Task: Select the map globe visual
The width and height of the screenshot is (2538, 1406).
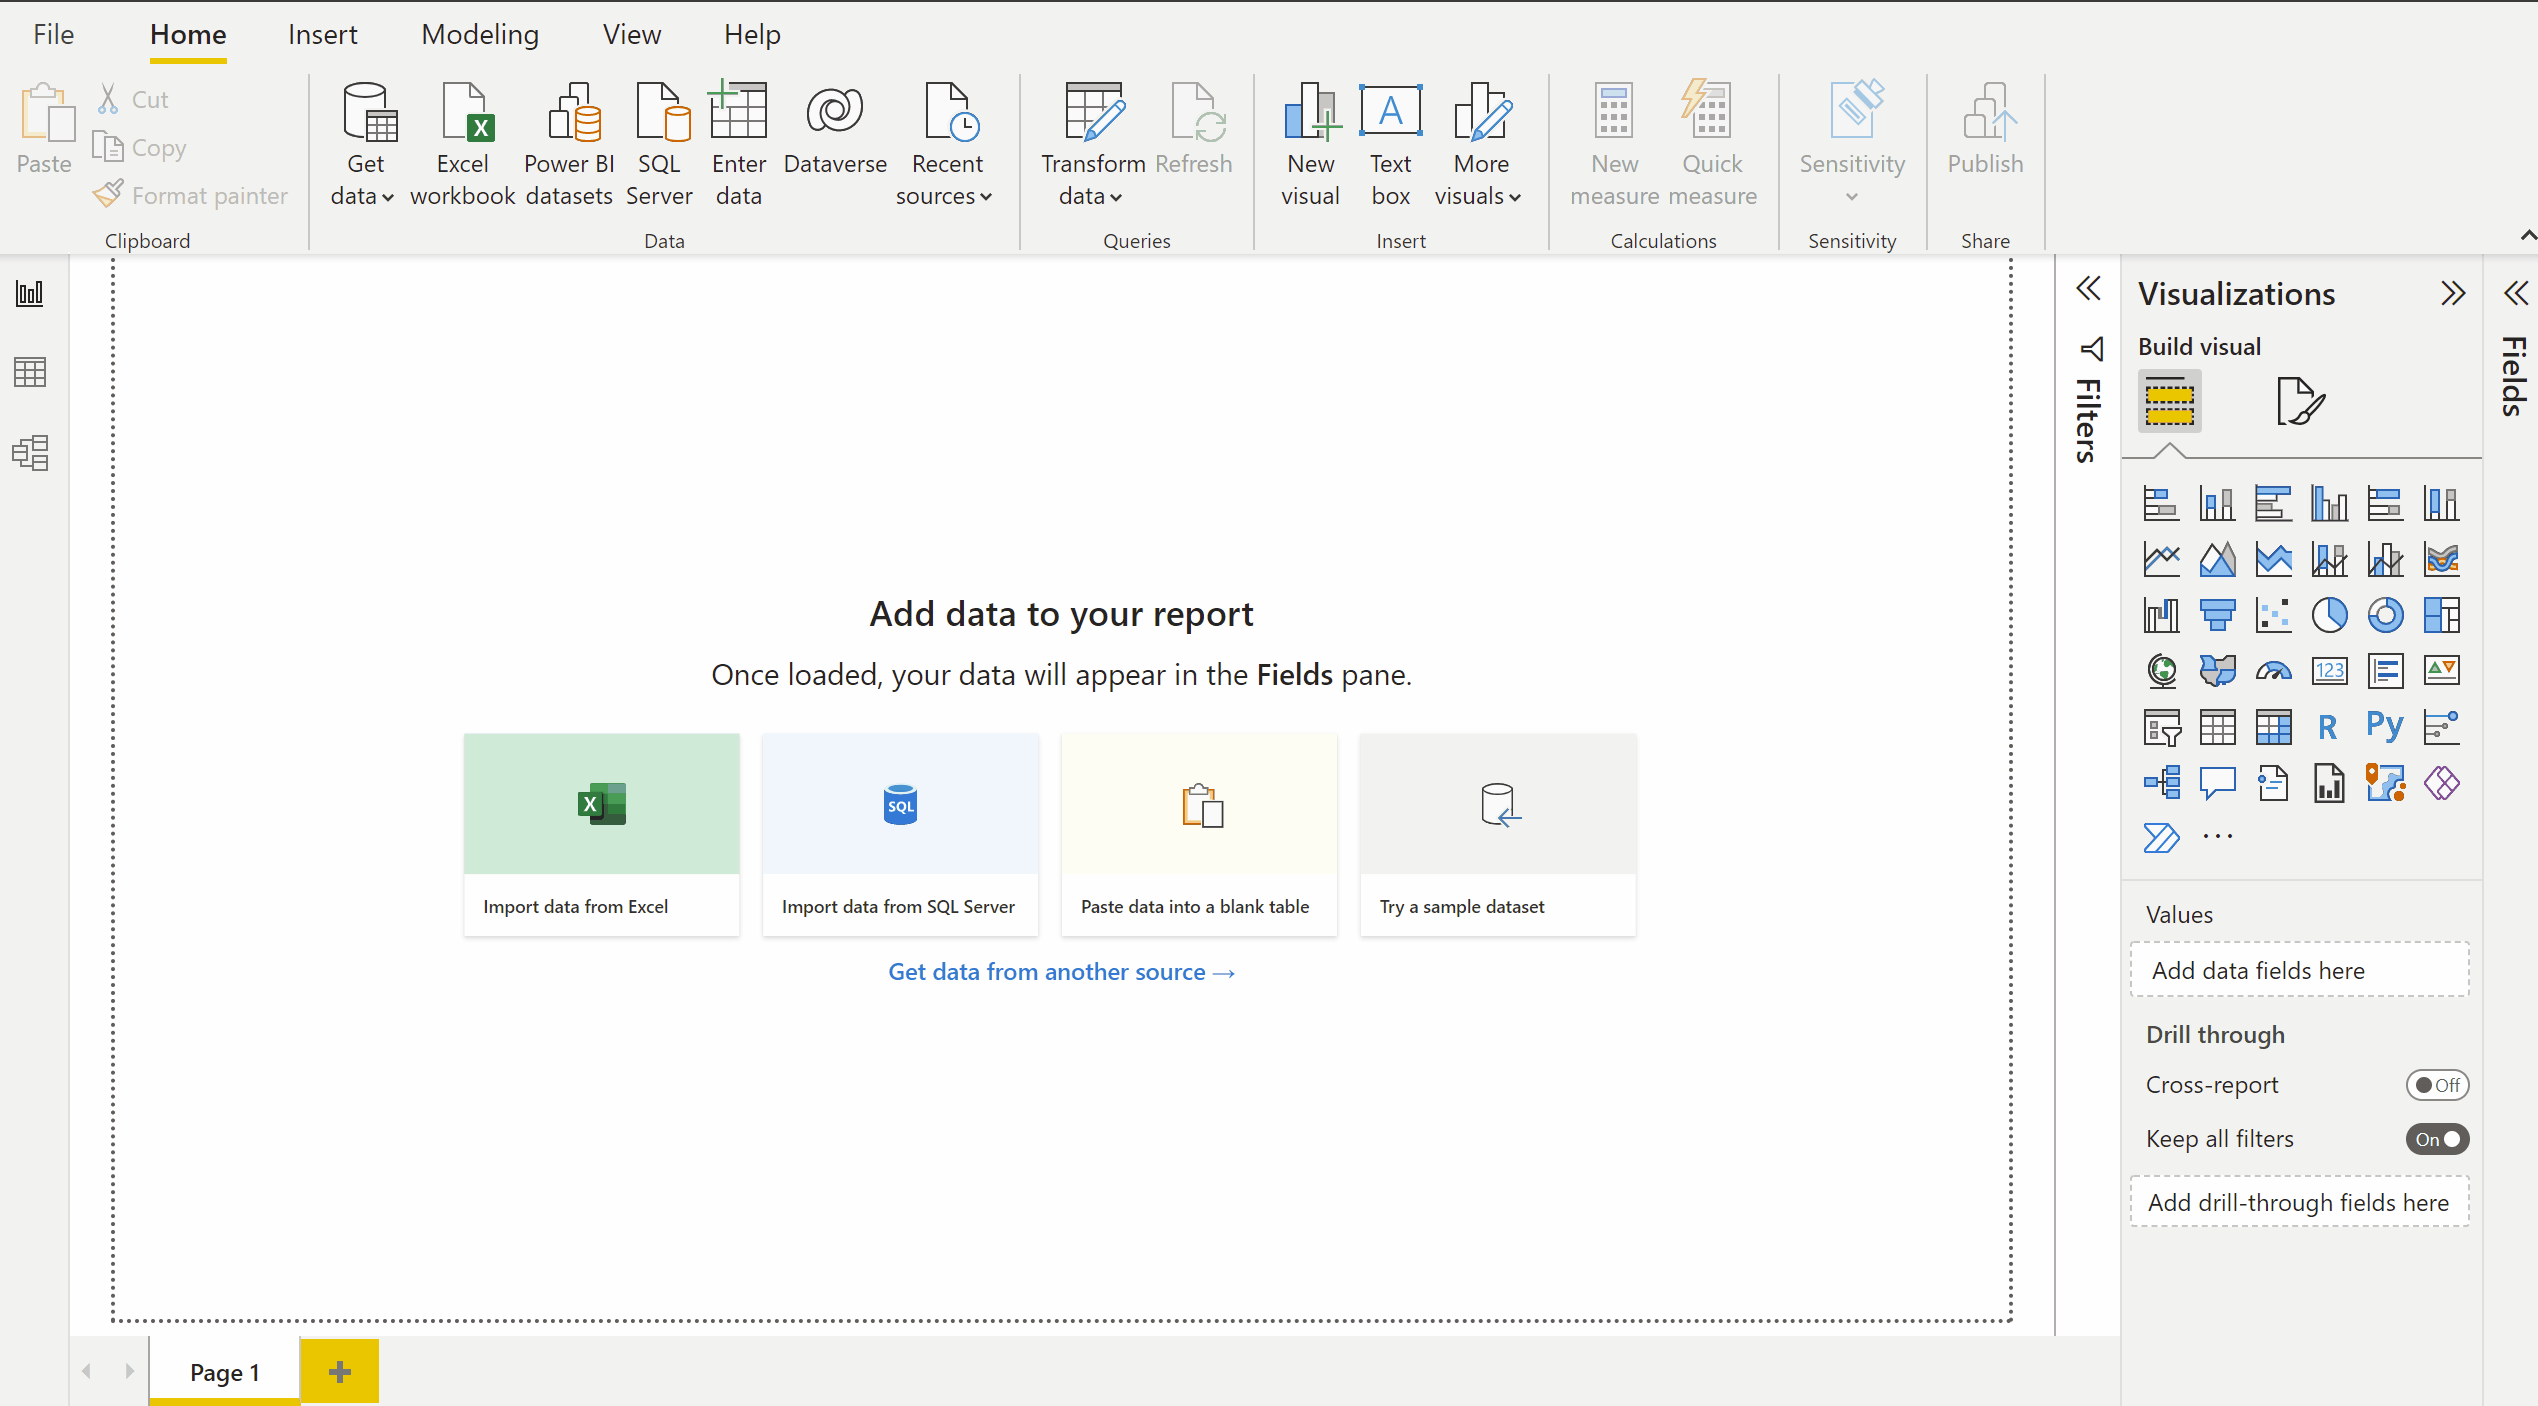Action: [2161, 671]
